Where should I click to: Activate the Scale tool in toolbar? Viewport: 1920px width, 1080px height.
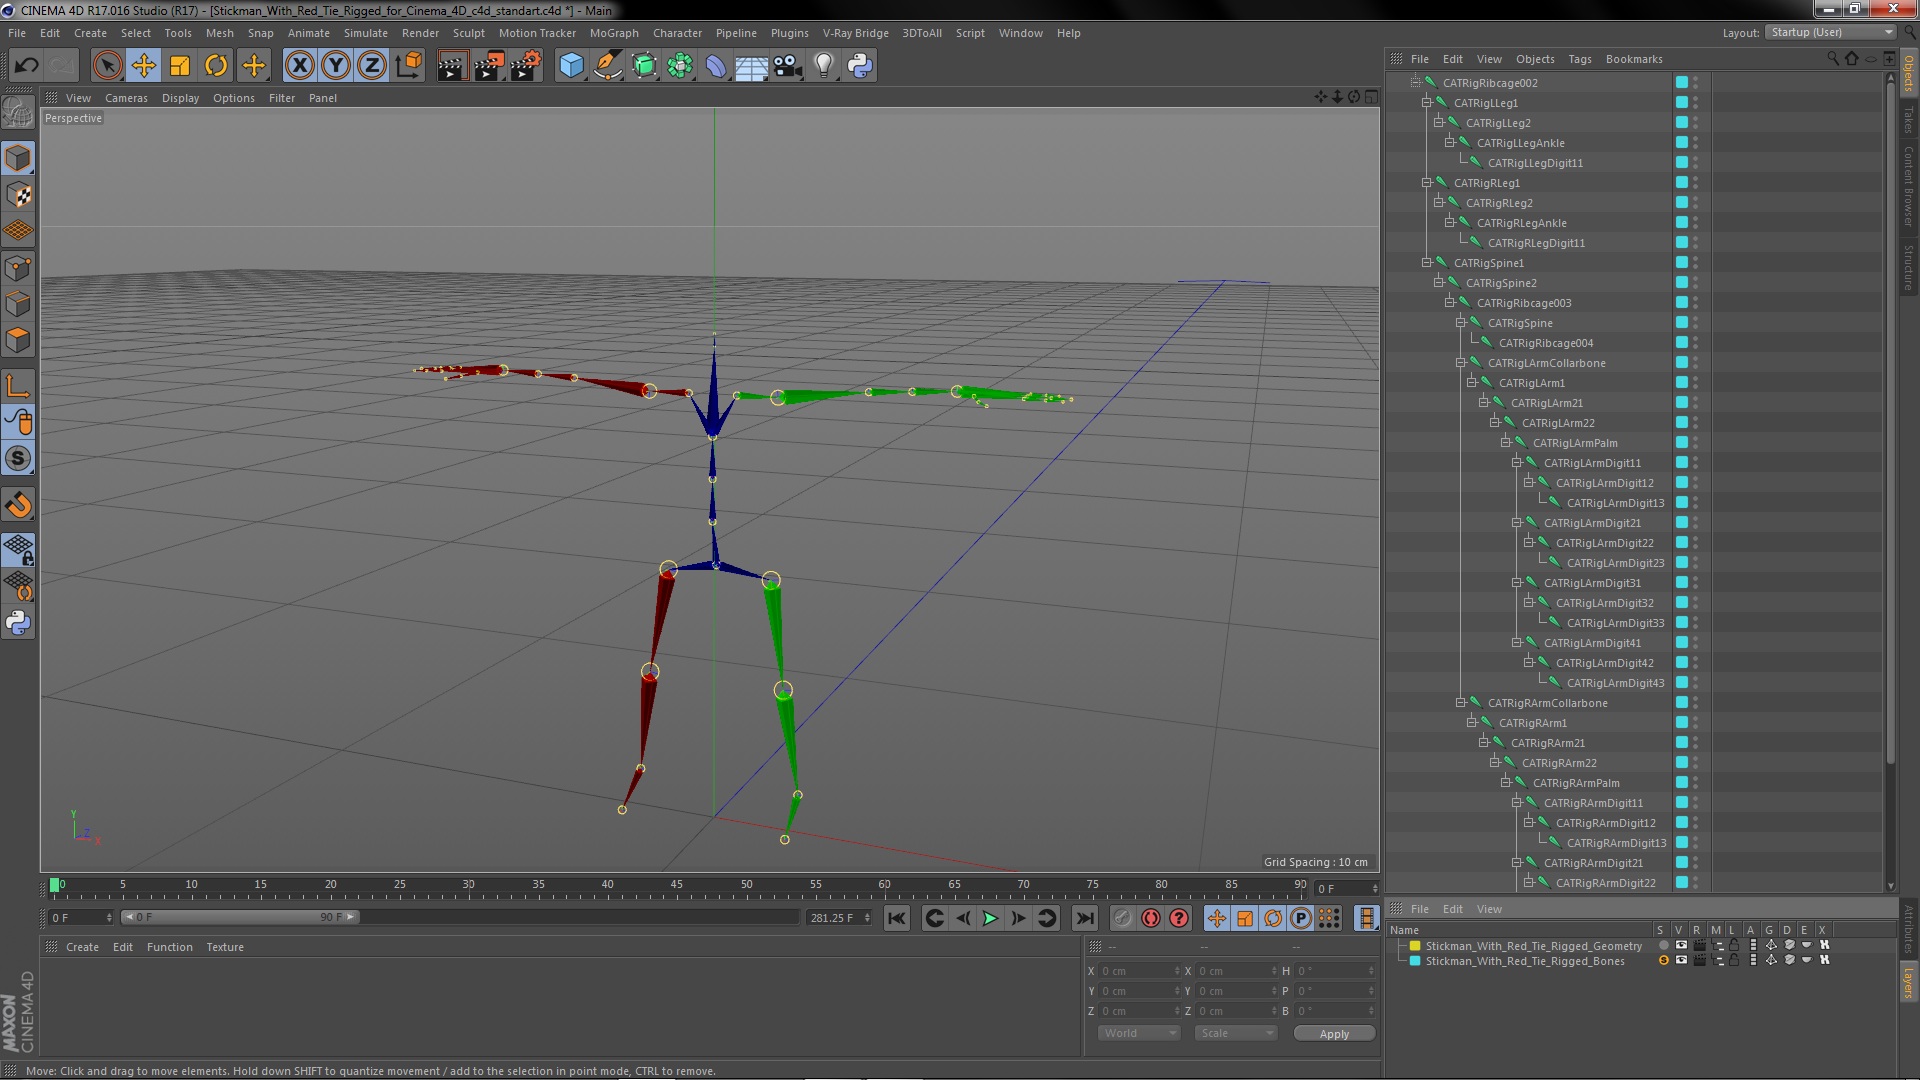point(180,66)
